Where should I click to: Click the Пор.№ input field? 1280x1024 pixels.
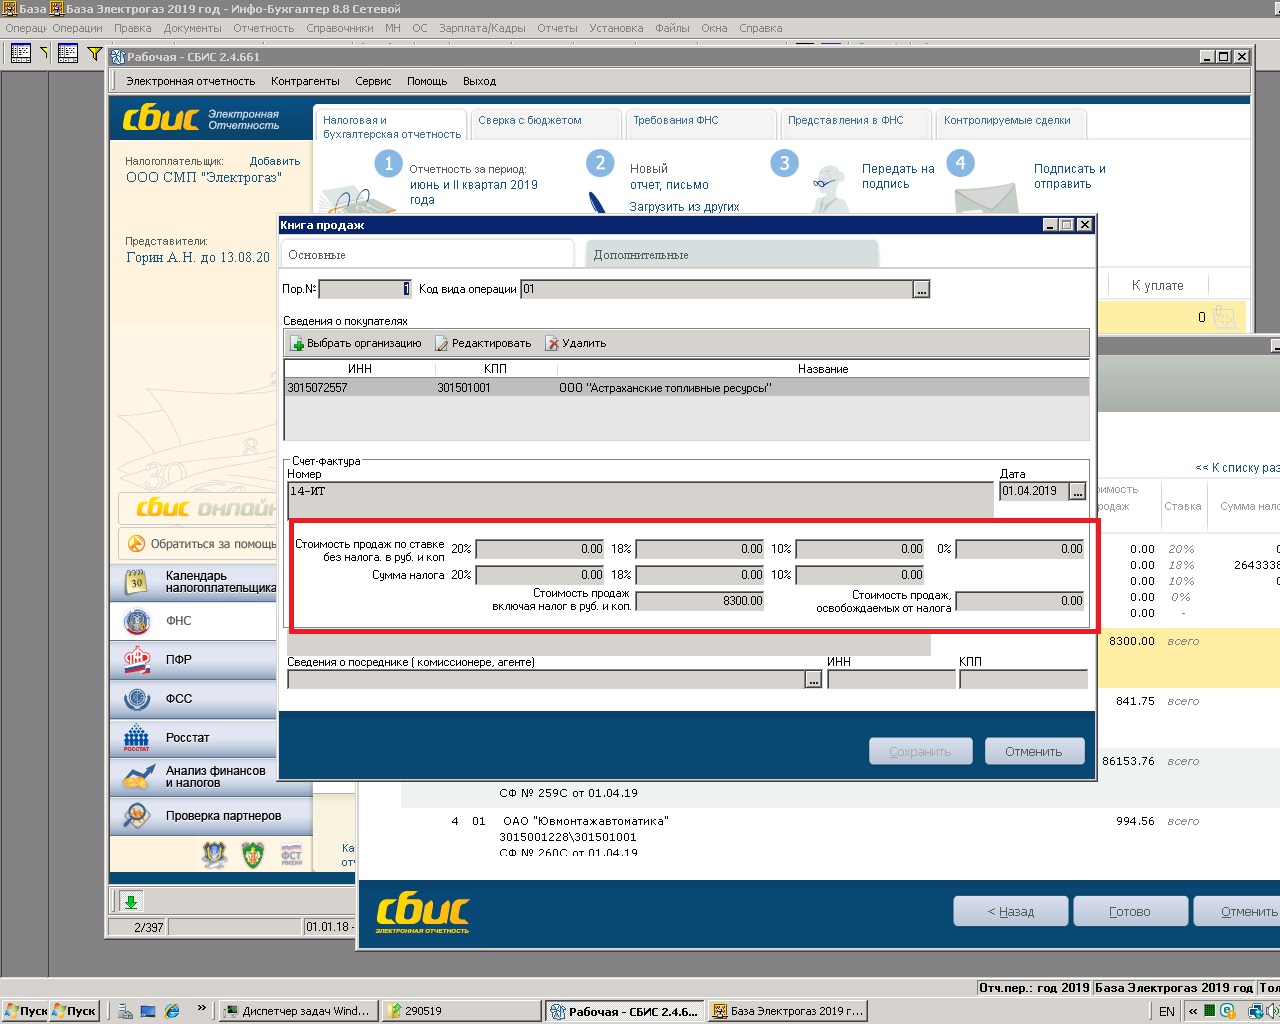[x=365, y=289]
